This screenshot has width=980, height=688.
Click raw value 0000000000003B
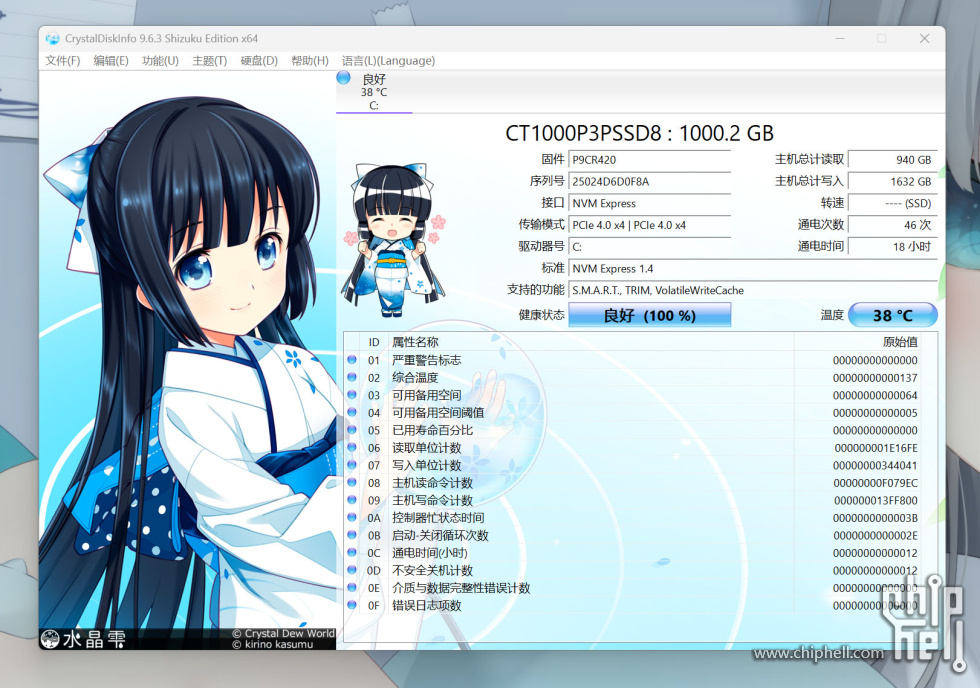875,517
